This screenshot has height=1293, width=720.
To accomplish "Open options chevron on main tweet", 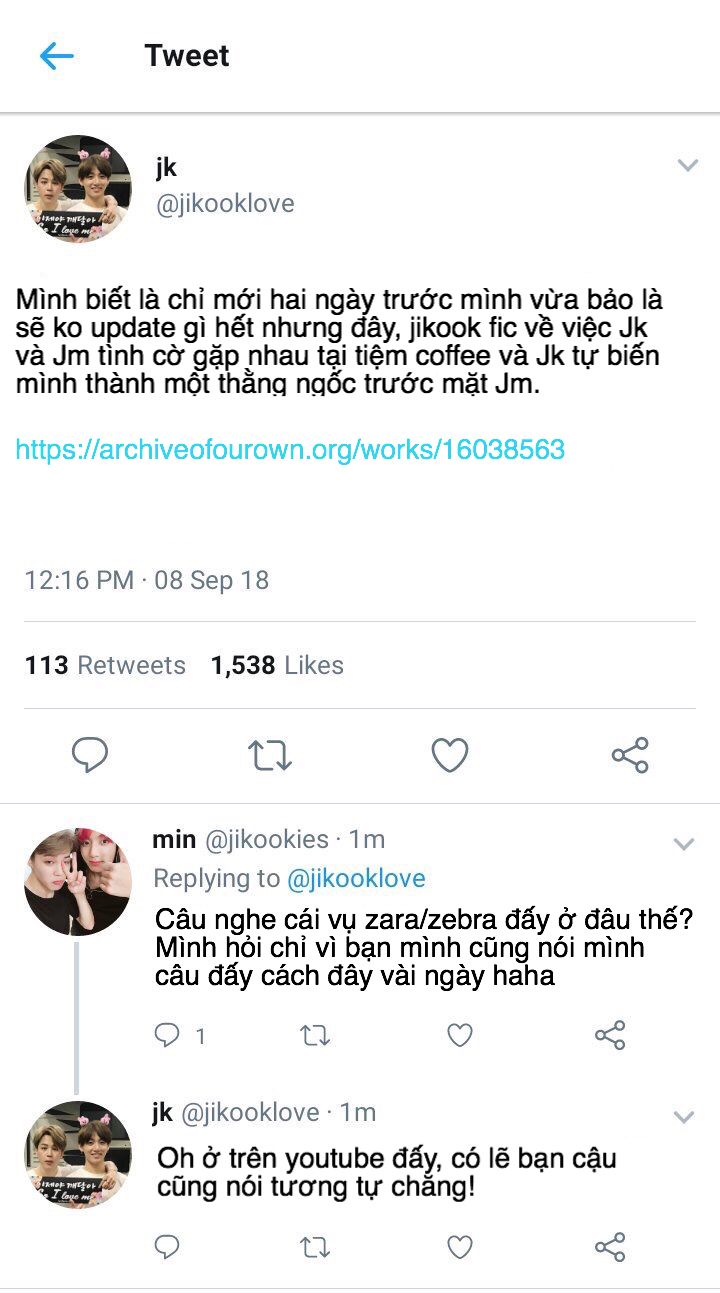I will coord(687,166).
